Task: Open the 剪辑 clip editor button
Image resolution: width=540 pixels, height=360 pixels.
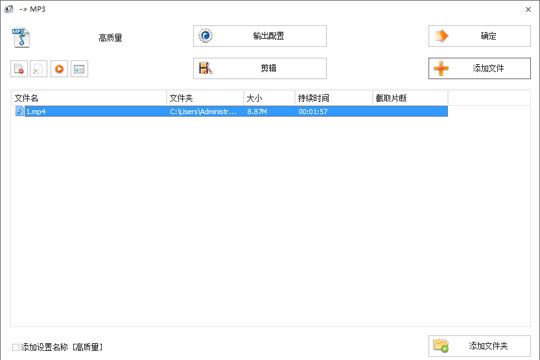Action: tap(260, 68)
